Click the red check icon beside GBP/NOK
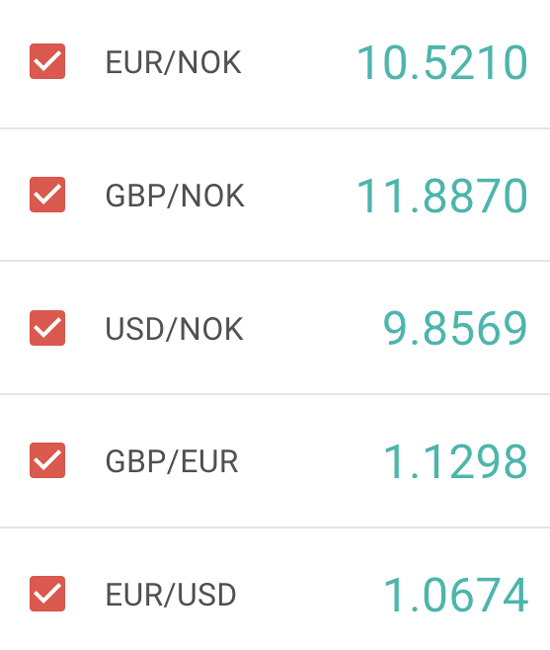Screen dimensions: 550x650 pos(47,194)
